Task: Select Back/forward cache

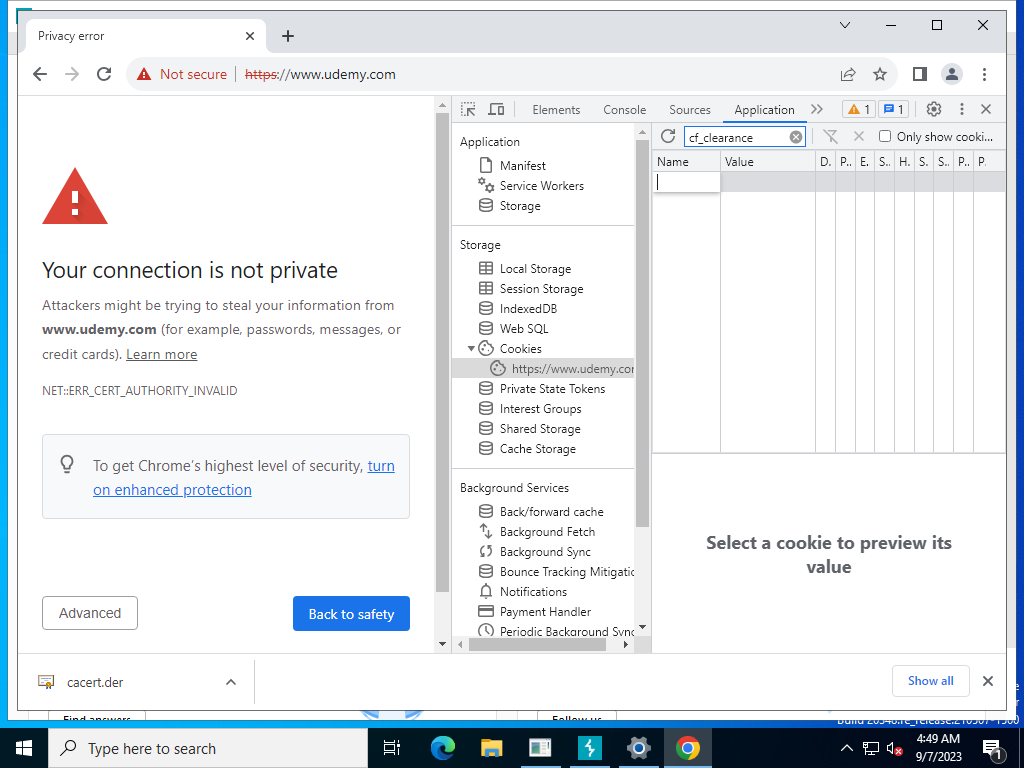Action: pyautogui.click(x=551, y=511)
